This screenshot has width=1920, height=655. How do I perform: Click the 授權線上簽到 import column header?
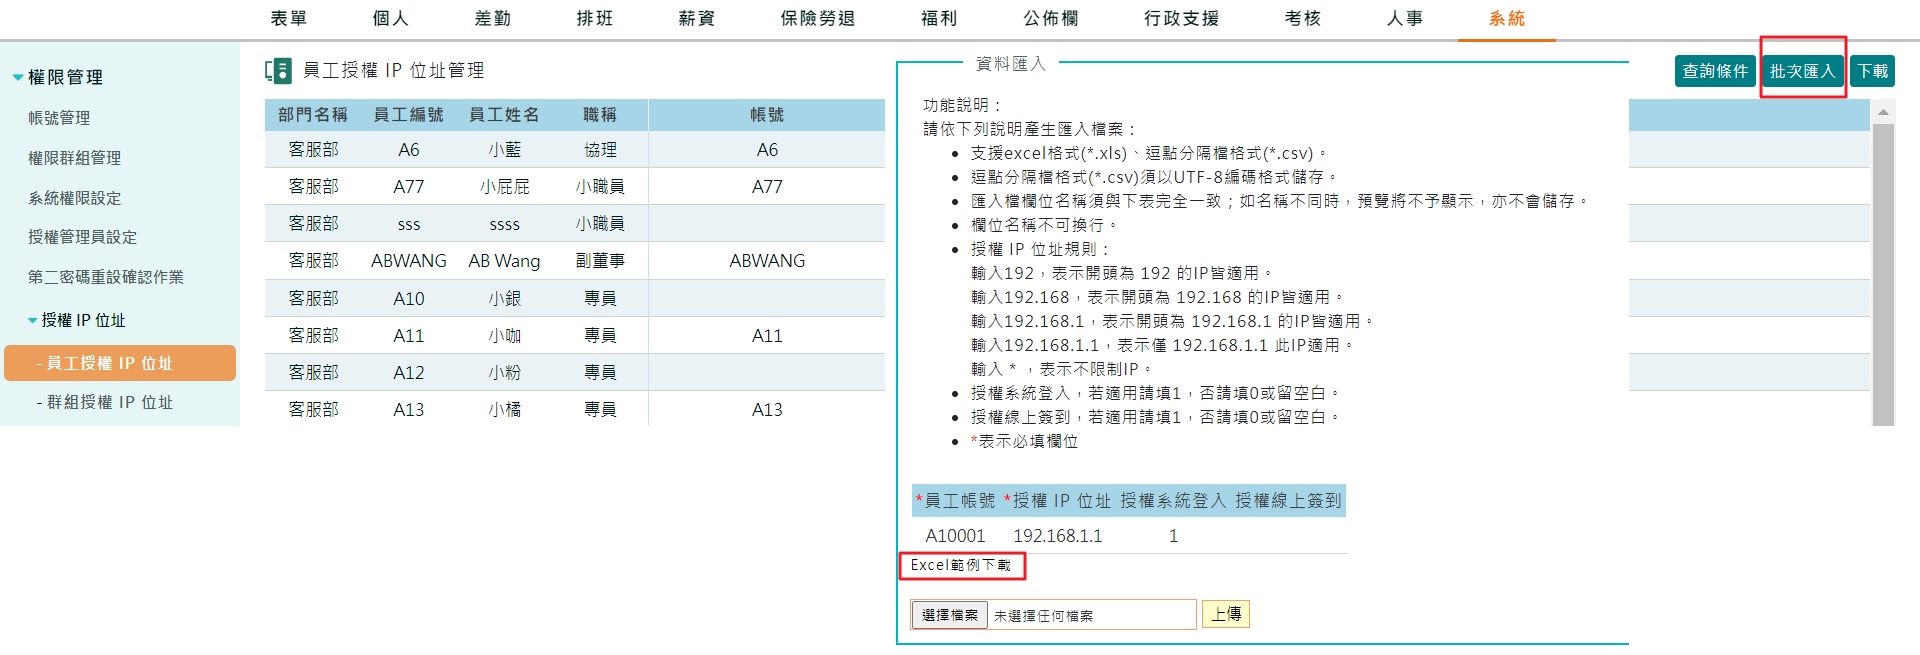click(1288, 500)
